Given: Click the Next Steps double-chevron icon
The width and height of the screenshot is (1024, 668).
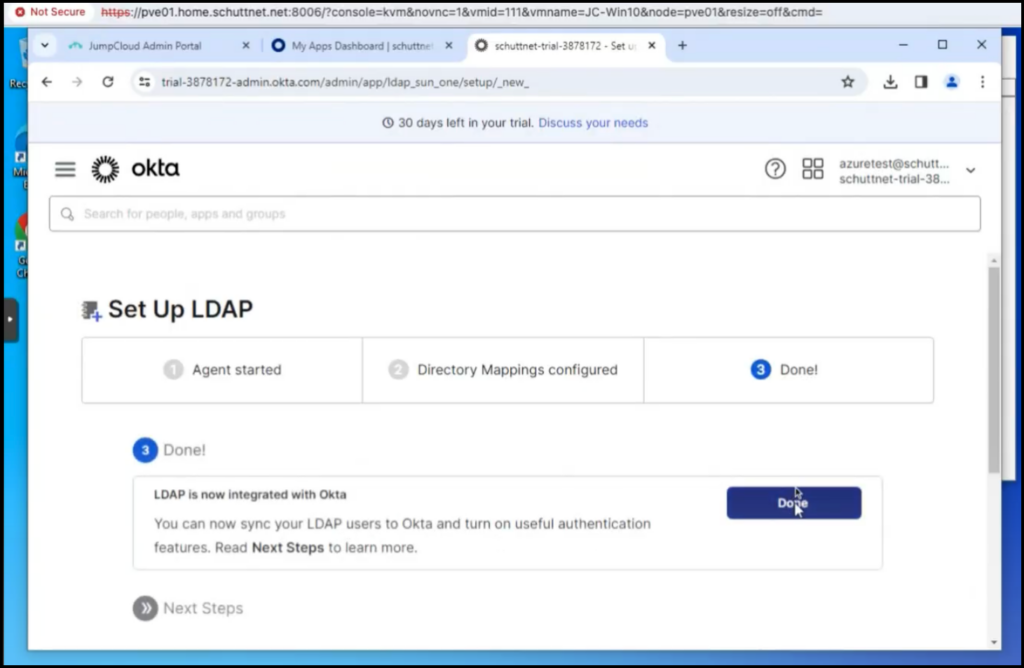Looking at the screenshot, I should pos(145,608).
